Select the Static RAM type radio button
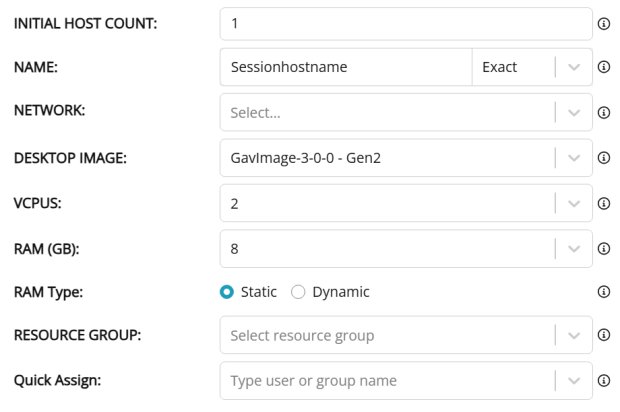Screen dimensions: 620x412 227,292
